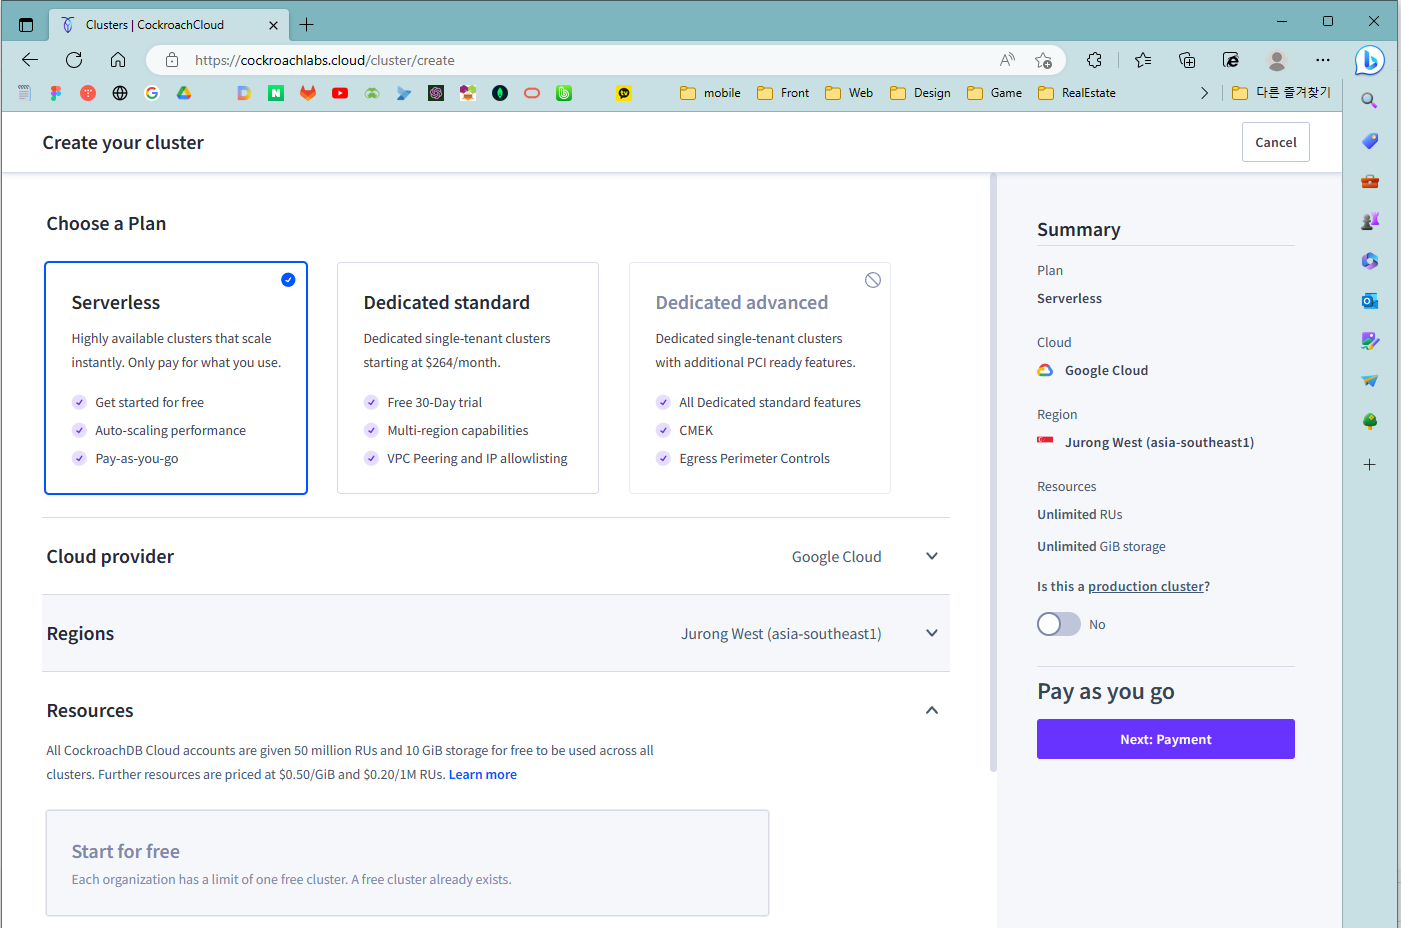Screen dimensions: 1401x928
Task: Open the Collections icon in the toolbar
Action: pyautogui.click(x=1187, y=60)
